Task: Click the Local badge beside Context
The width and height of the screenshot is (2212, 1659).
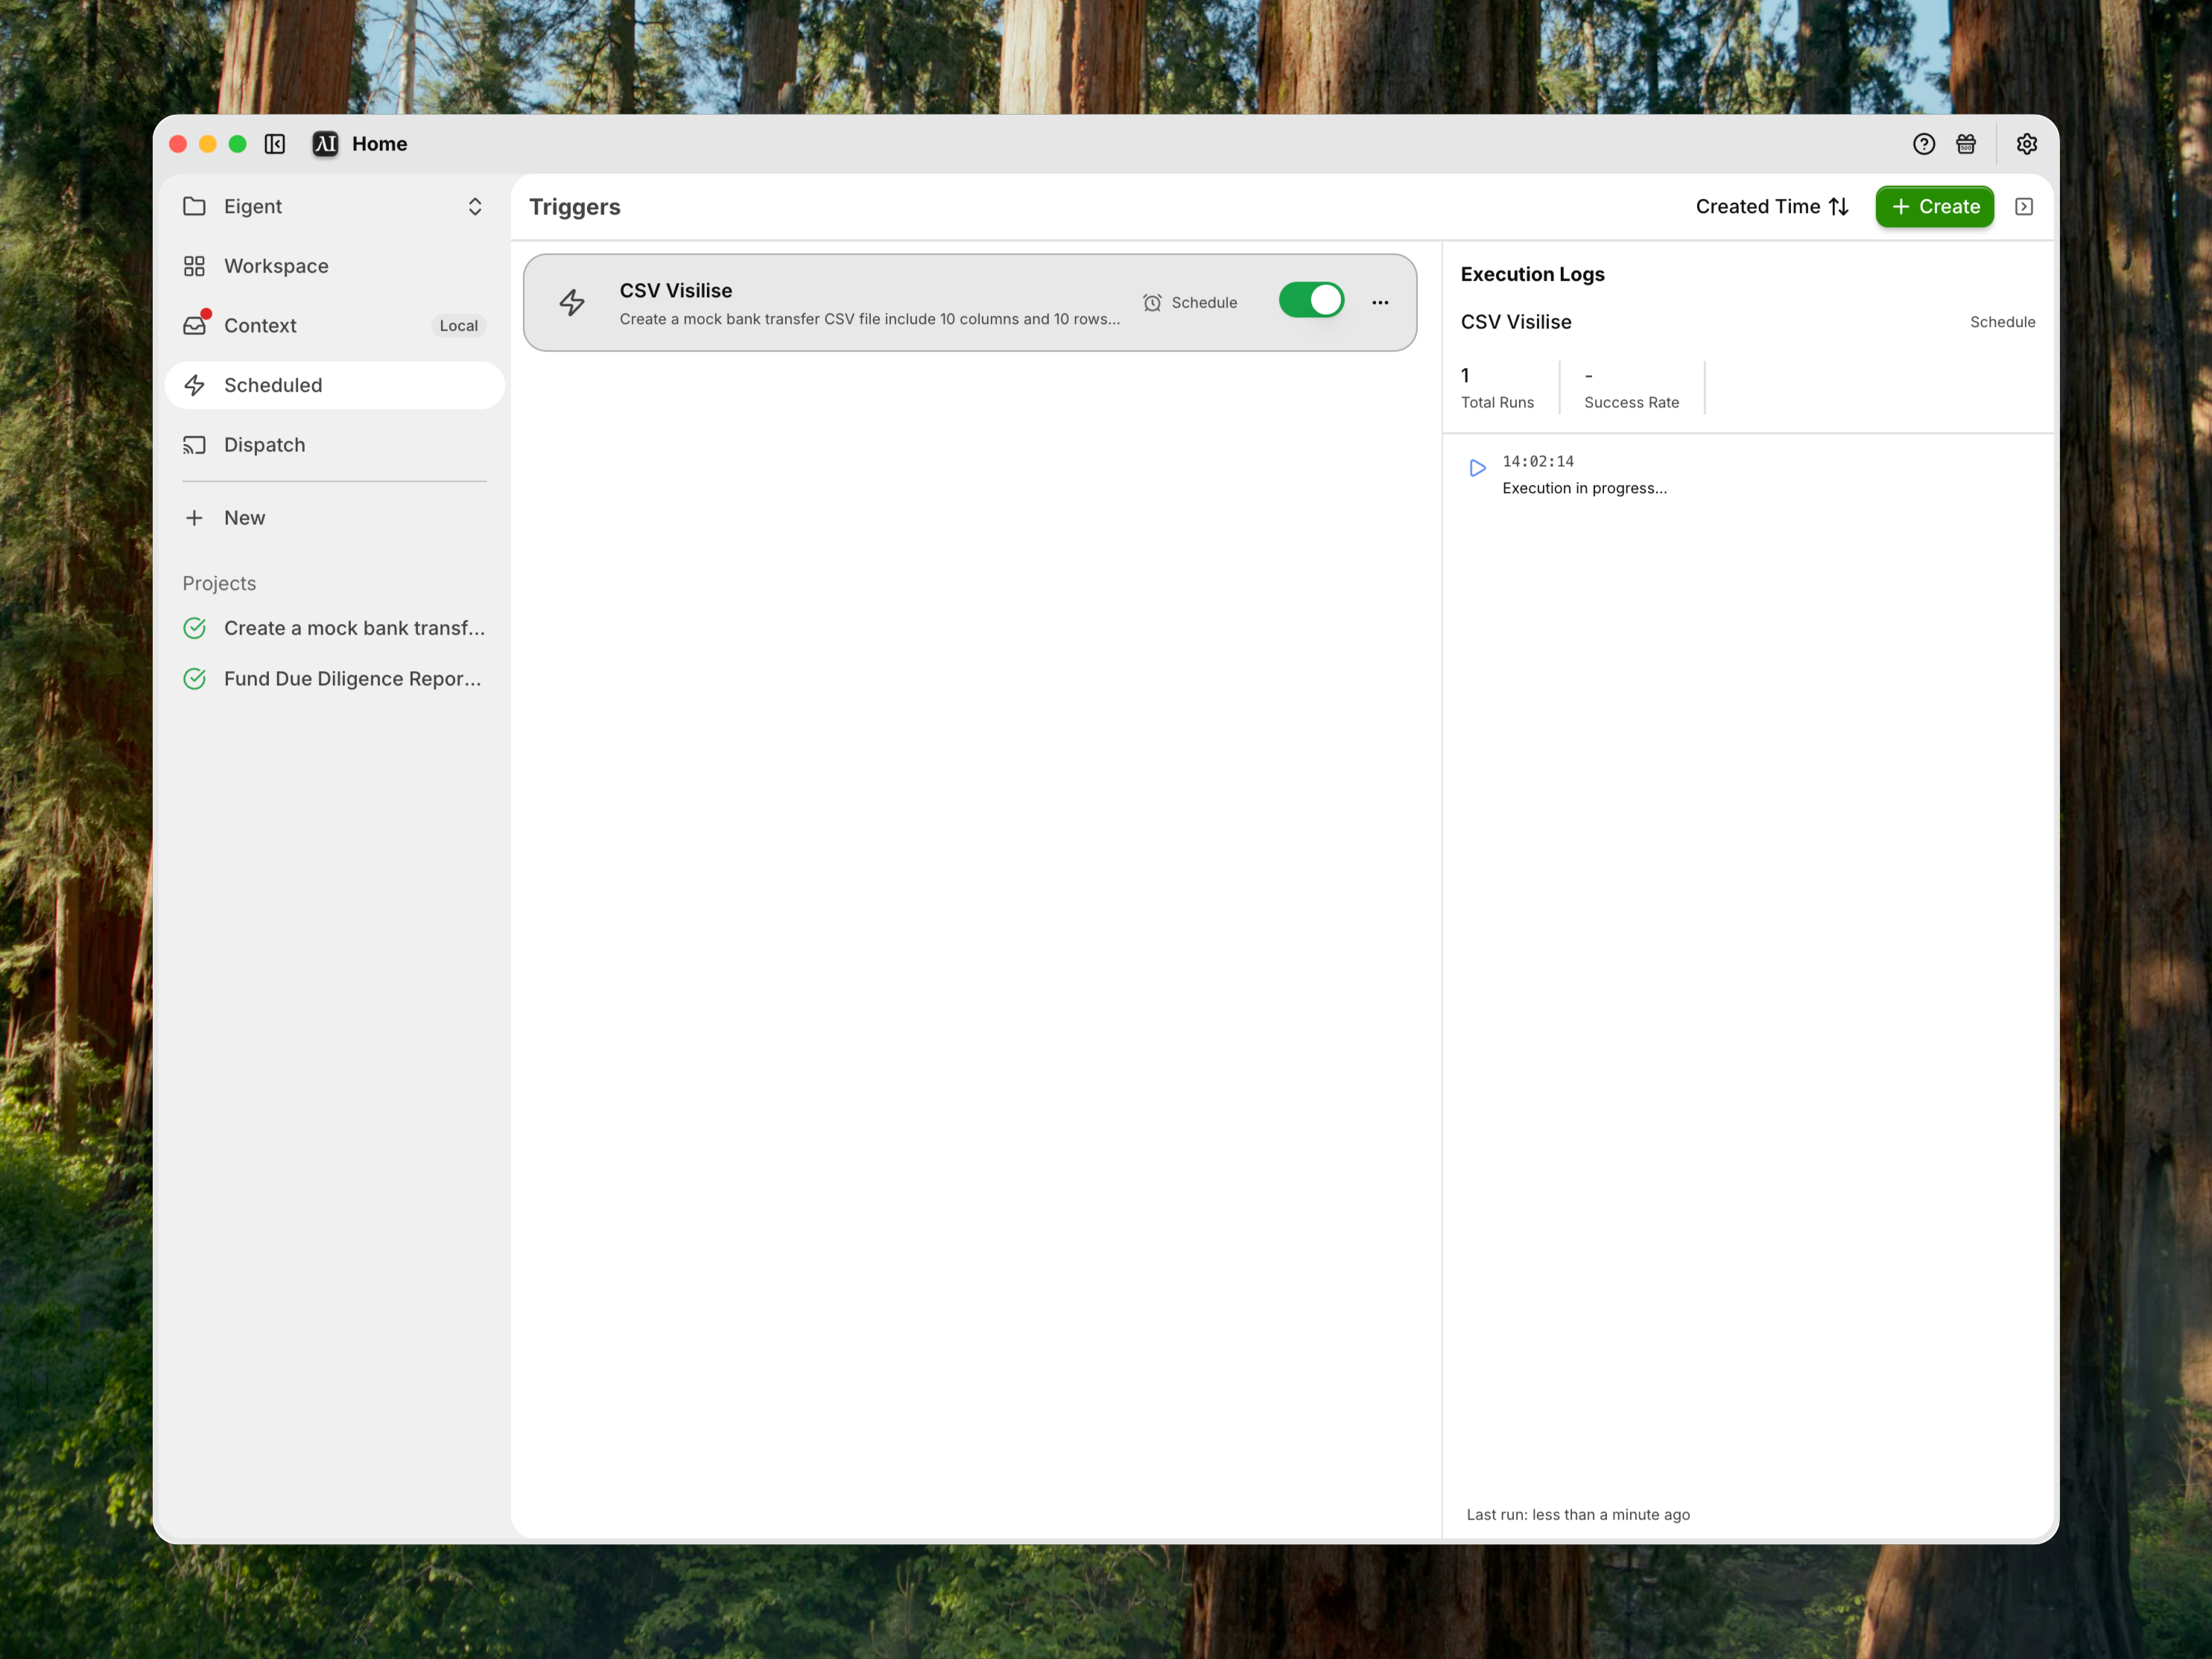Action: [459, 326]
